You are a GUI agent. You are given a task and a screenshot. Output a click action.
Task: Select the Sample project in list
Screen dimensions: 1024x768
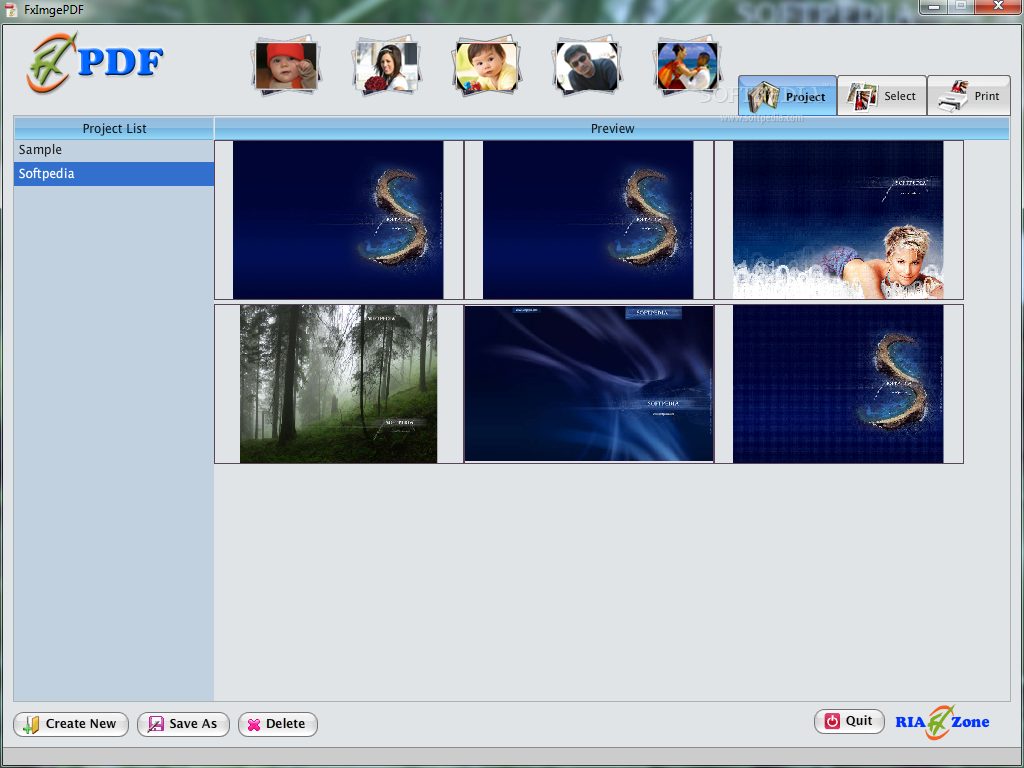pyautogui.click(x=114, y=150)
